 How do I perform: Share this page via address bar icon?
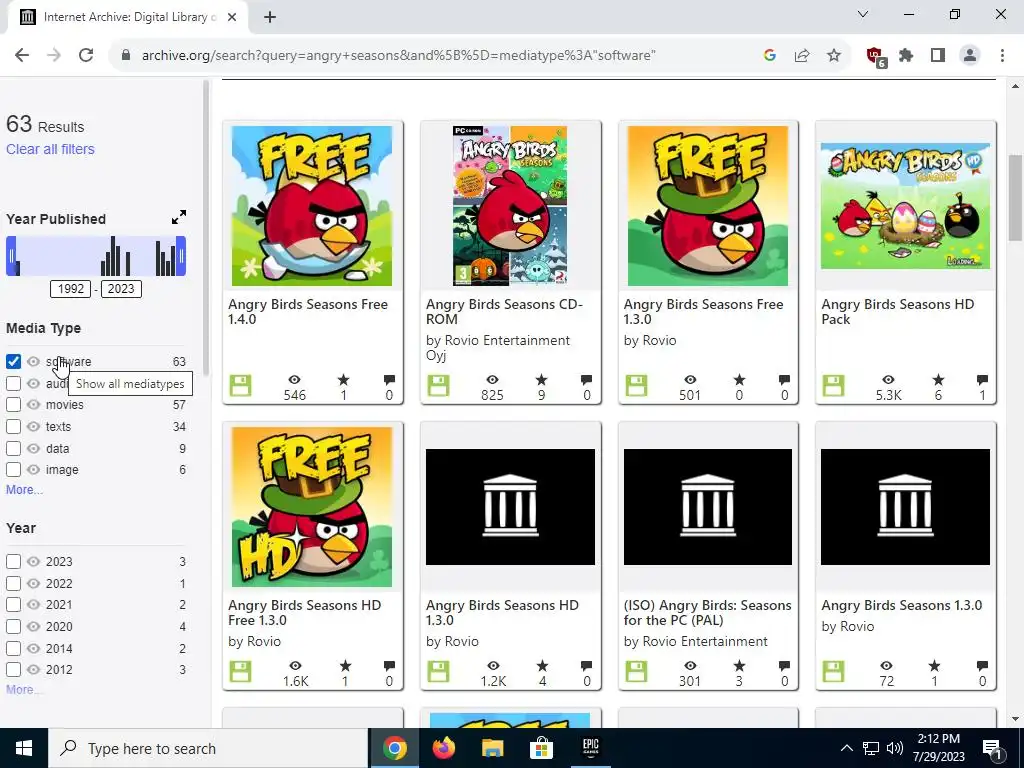point(802,56)
